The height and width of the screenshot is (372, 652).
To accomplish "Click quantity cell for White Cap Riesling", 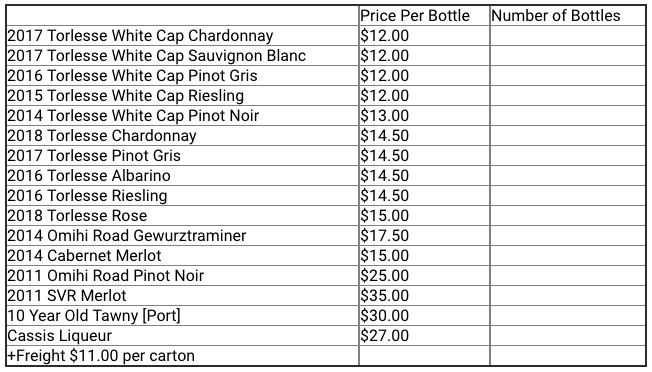I will click(568, 96).
